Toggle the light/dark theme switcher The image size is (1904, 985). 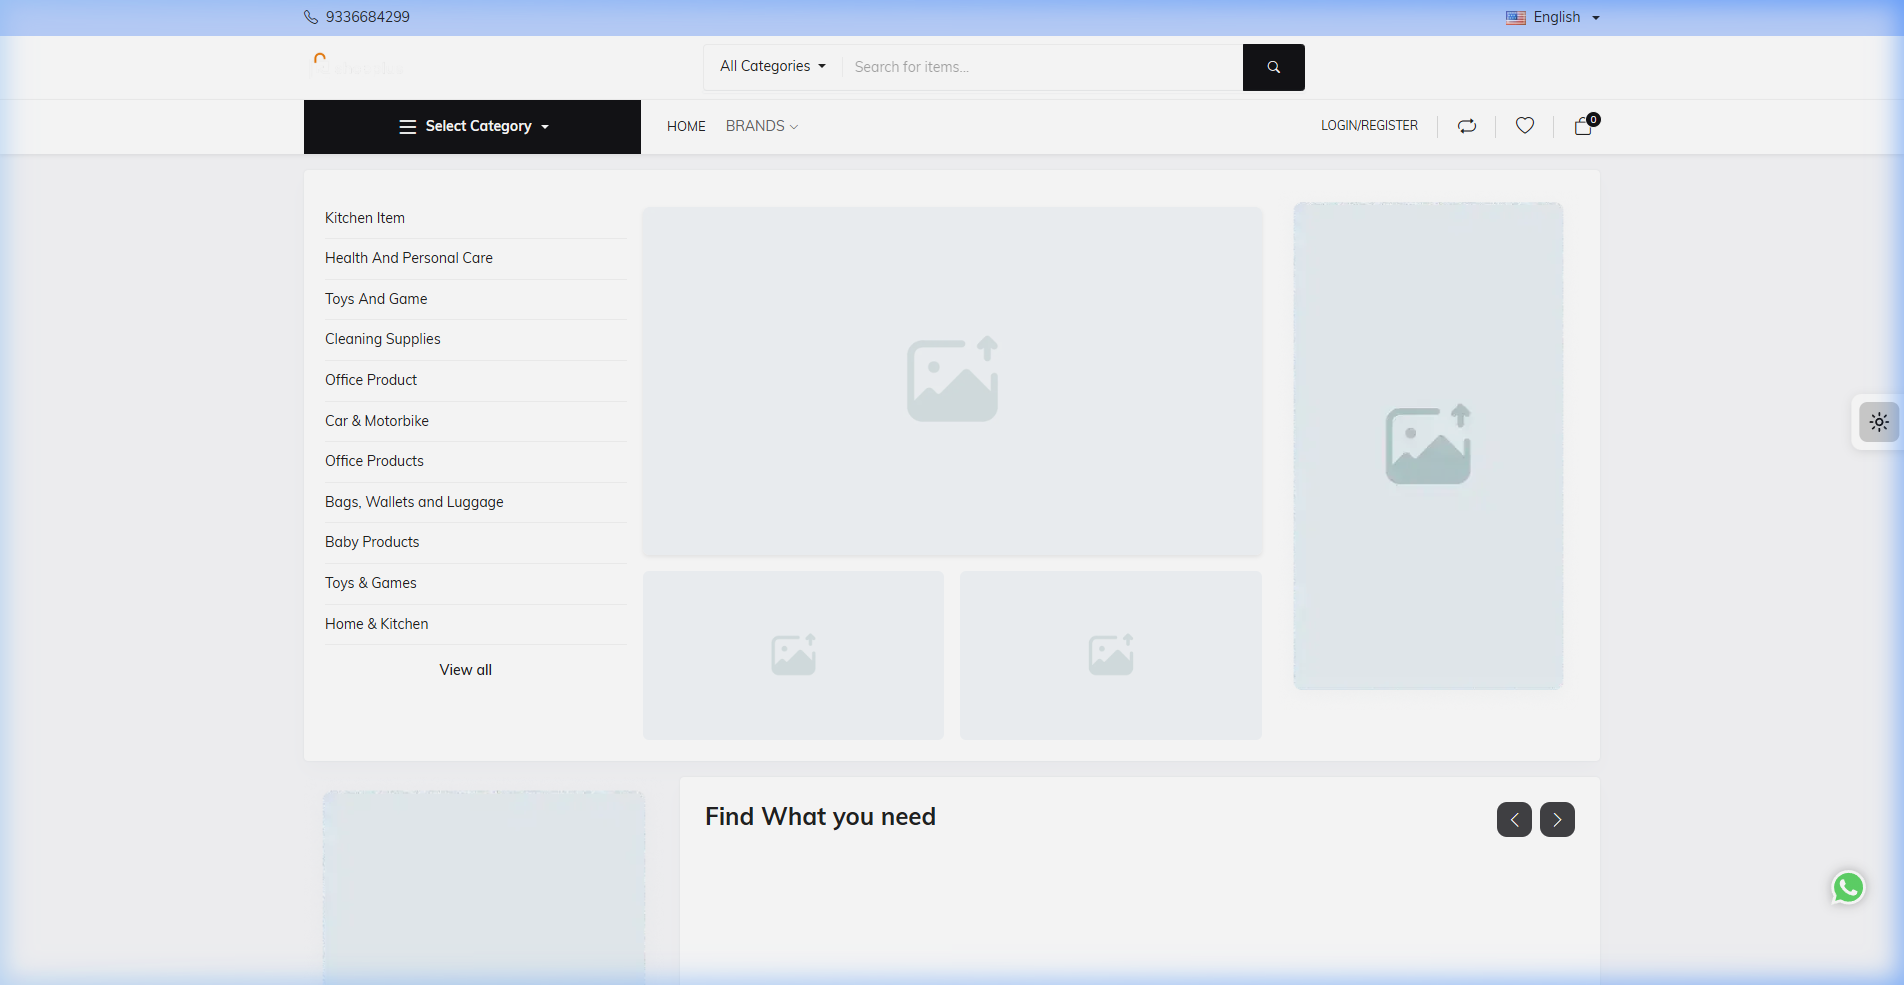[1879, 422]
